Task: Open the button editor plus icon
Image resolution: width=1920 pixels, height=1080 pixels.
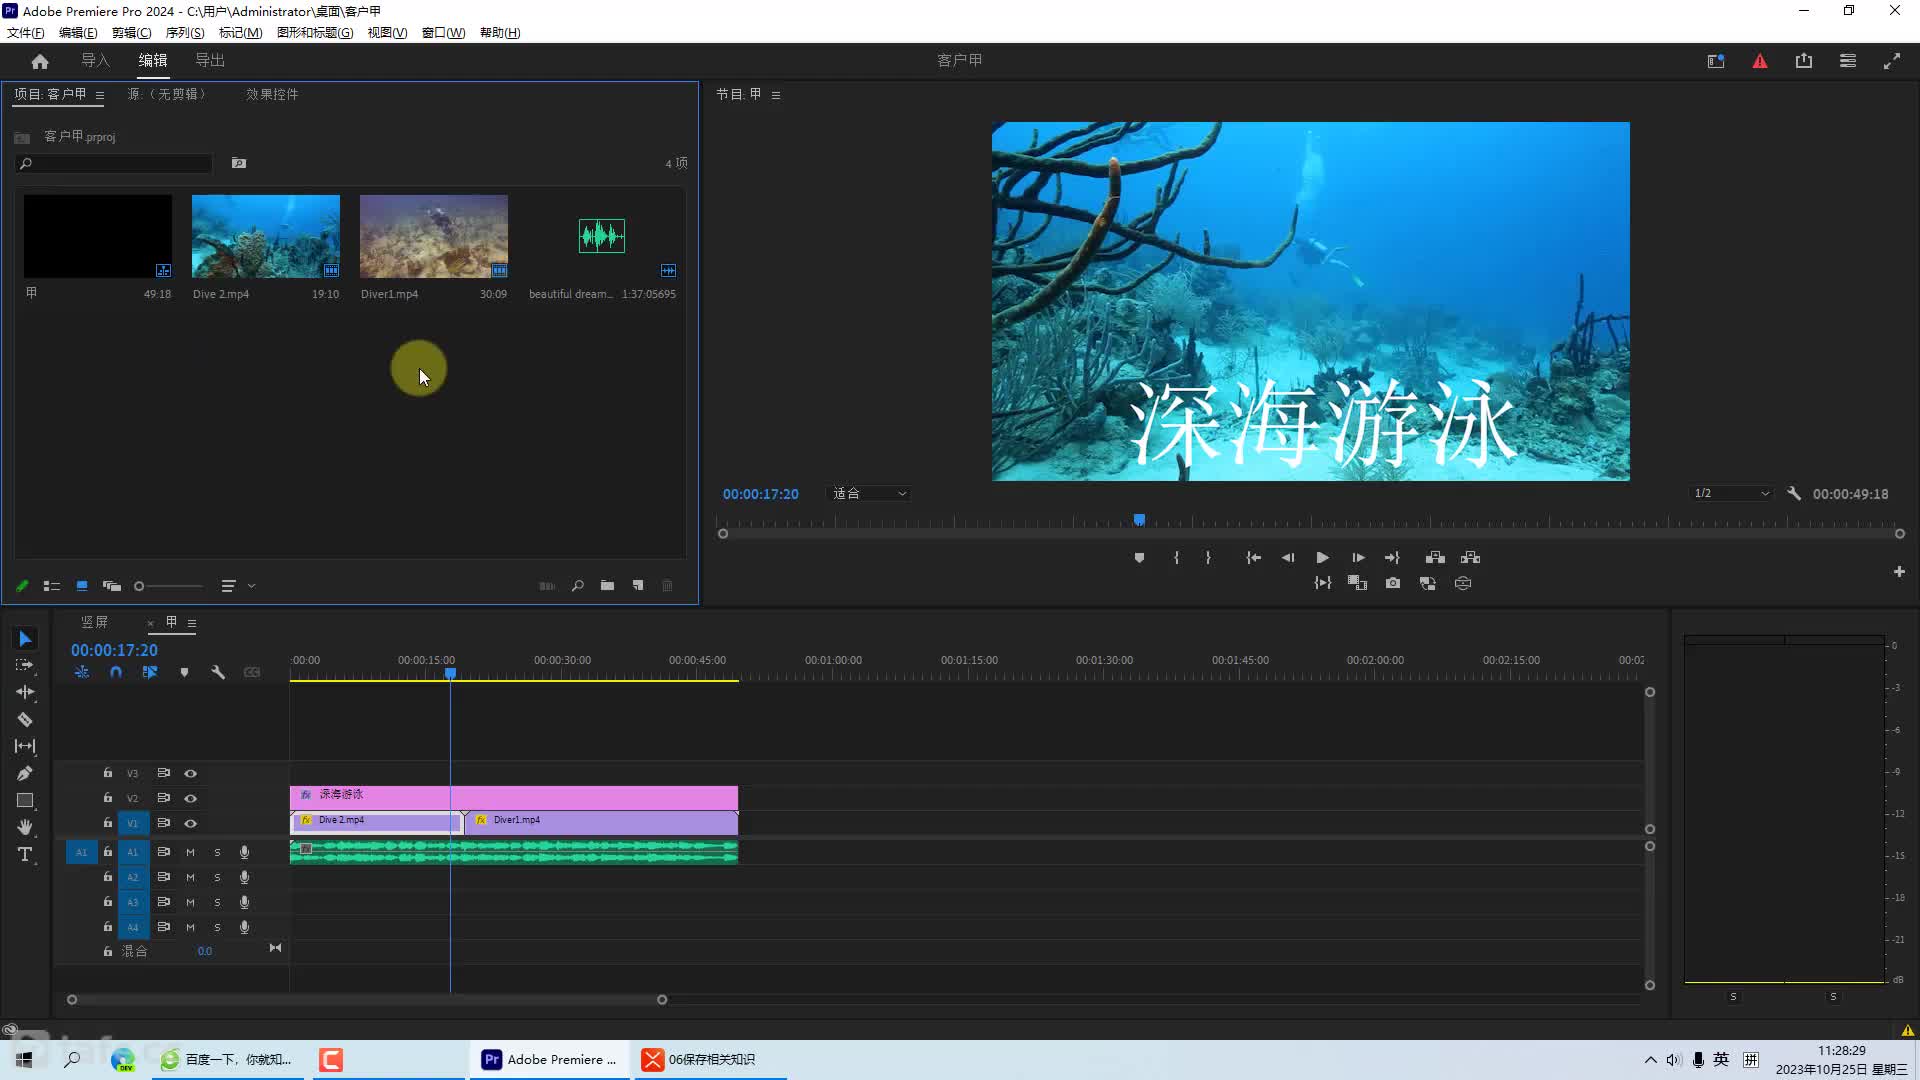Action: (x=1899, y=572)
